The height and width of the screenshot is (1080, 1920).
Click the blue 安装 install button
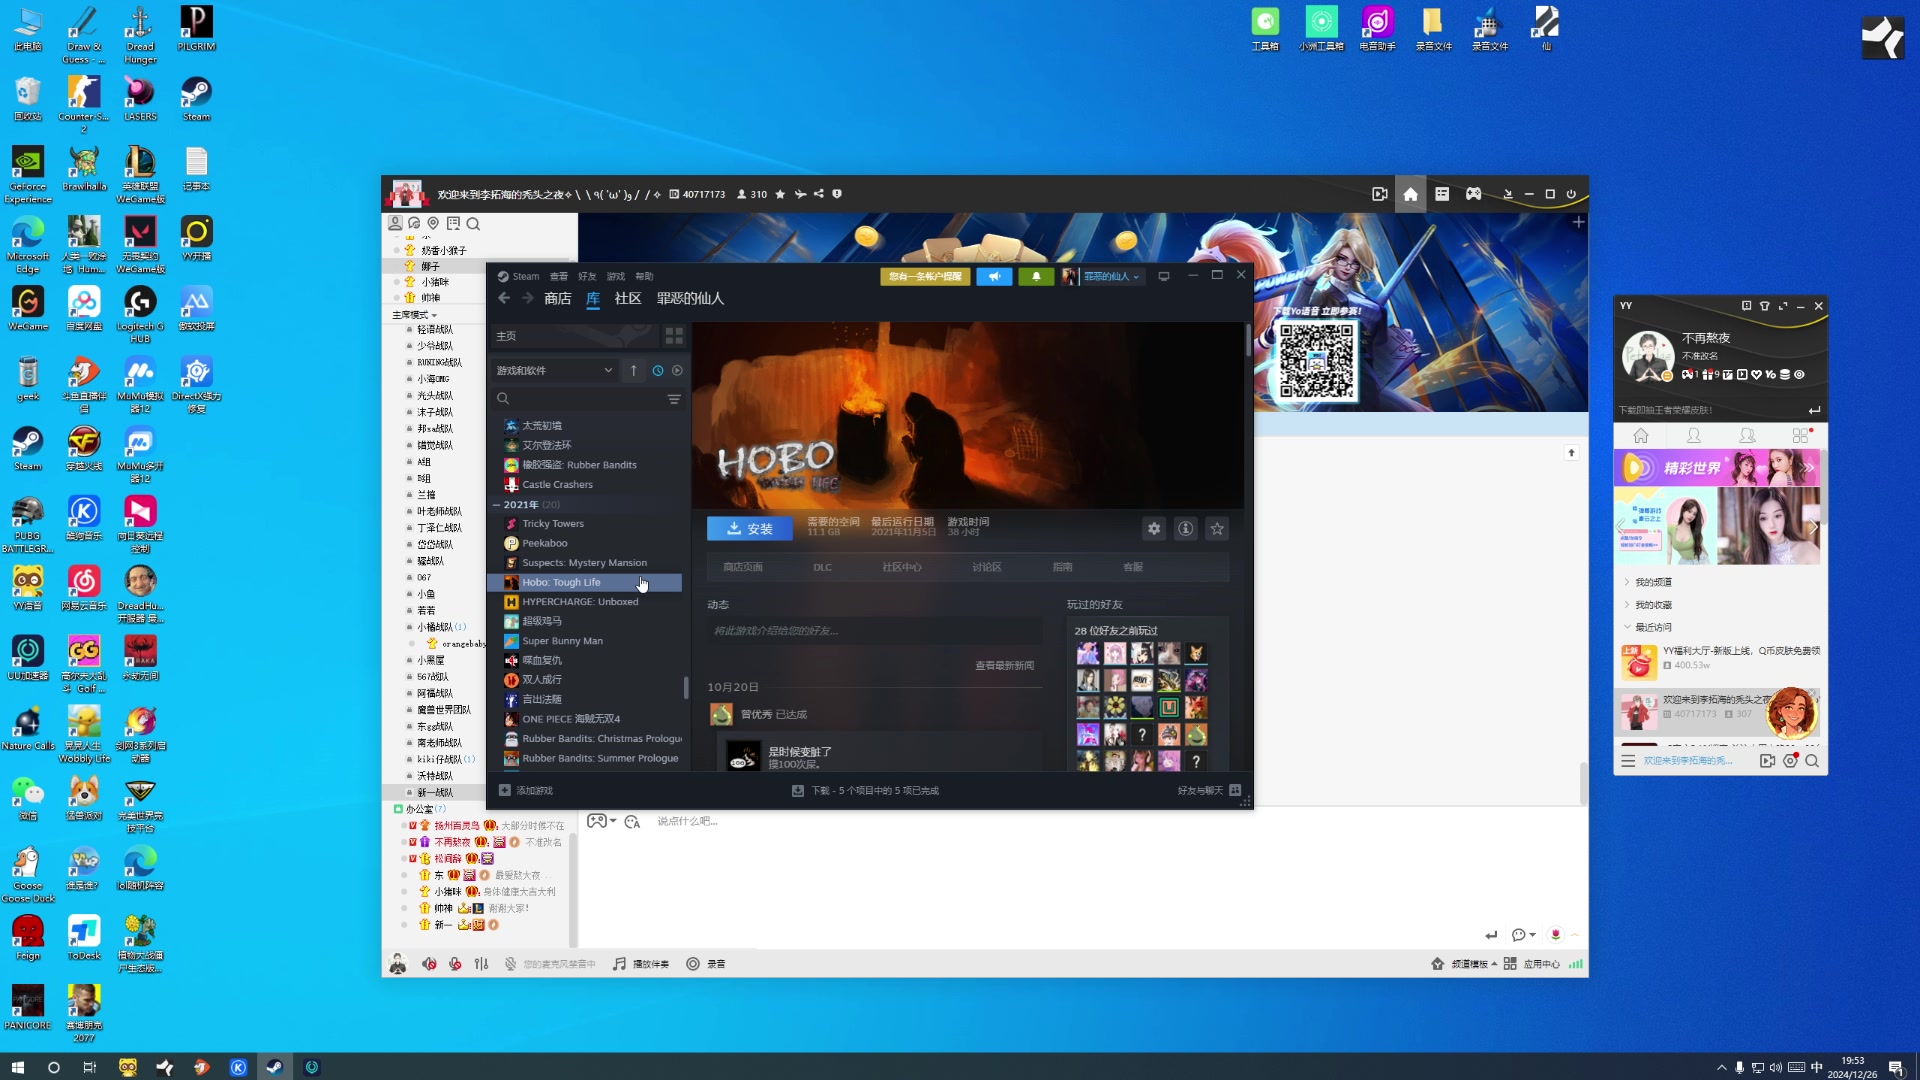pyautogui.click(x=750, y=529)
